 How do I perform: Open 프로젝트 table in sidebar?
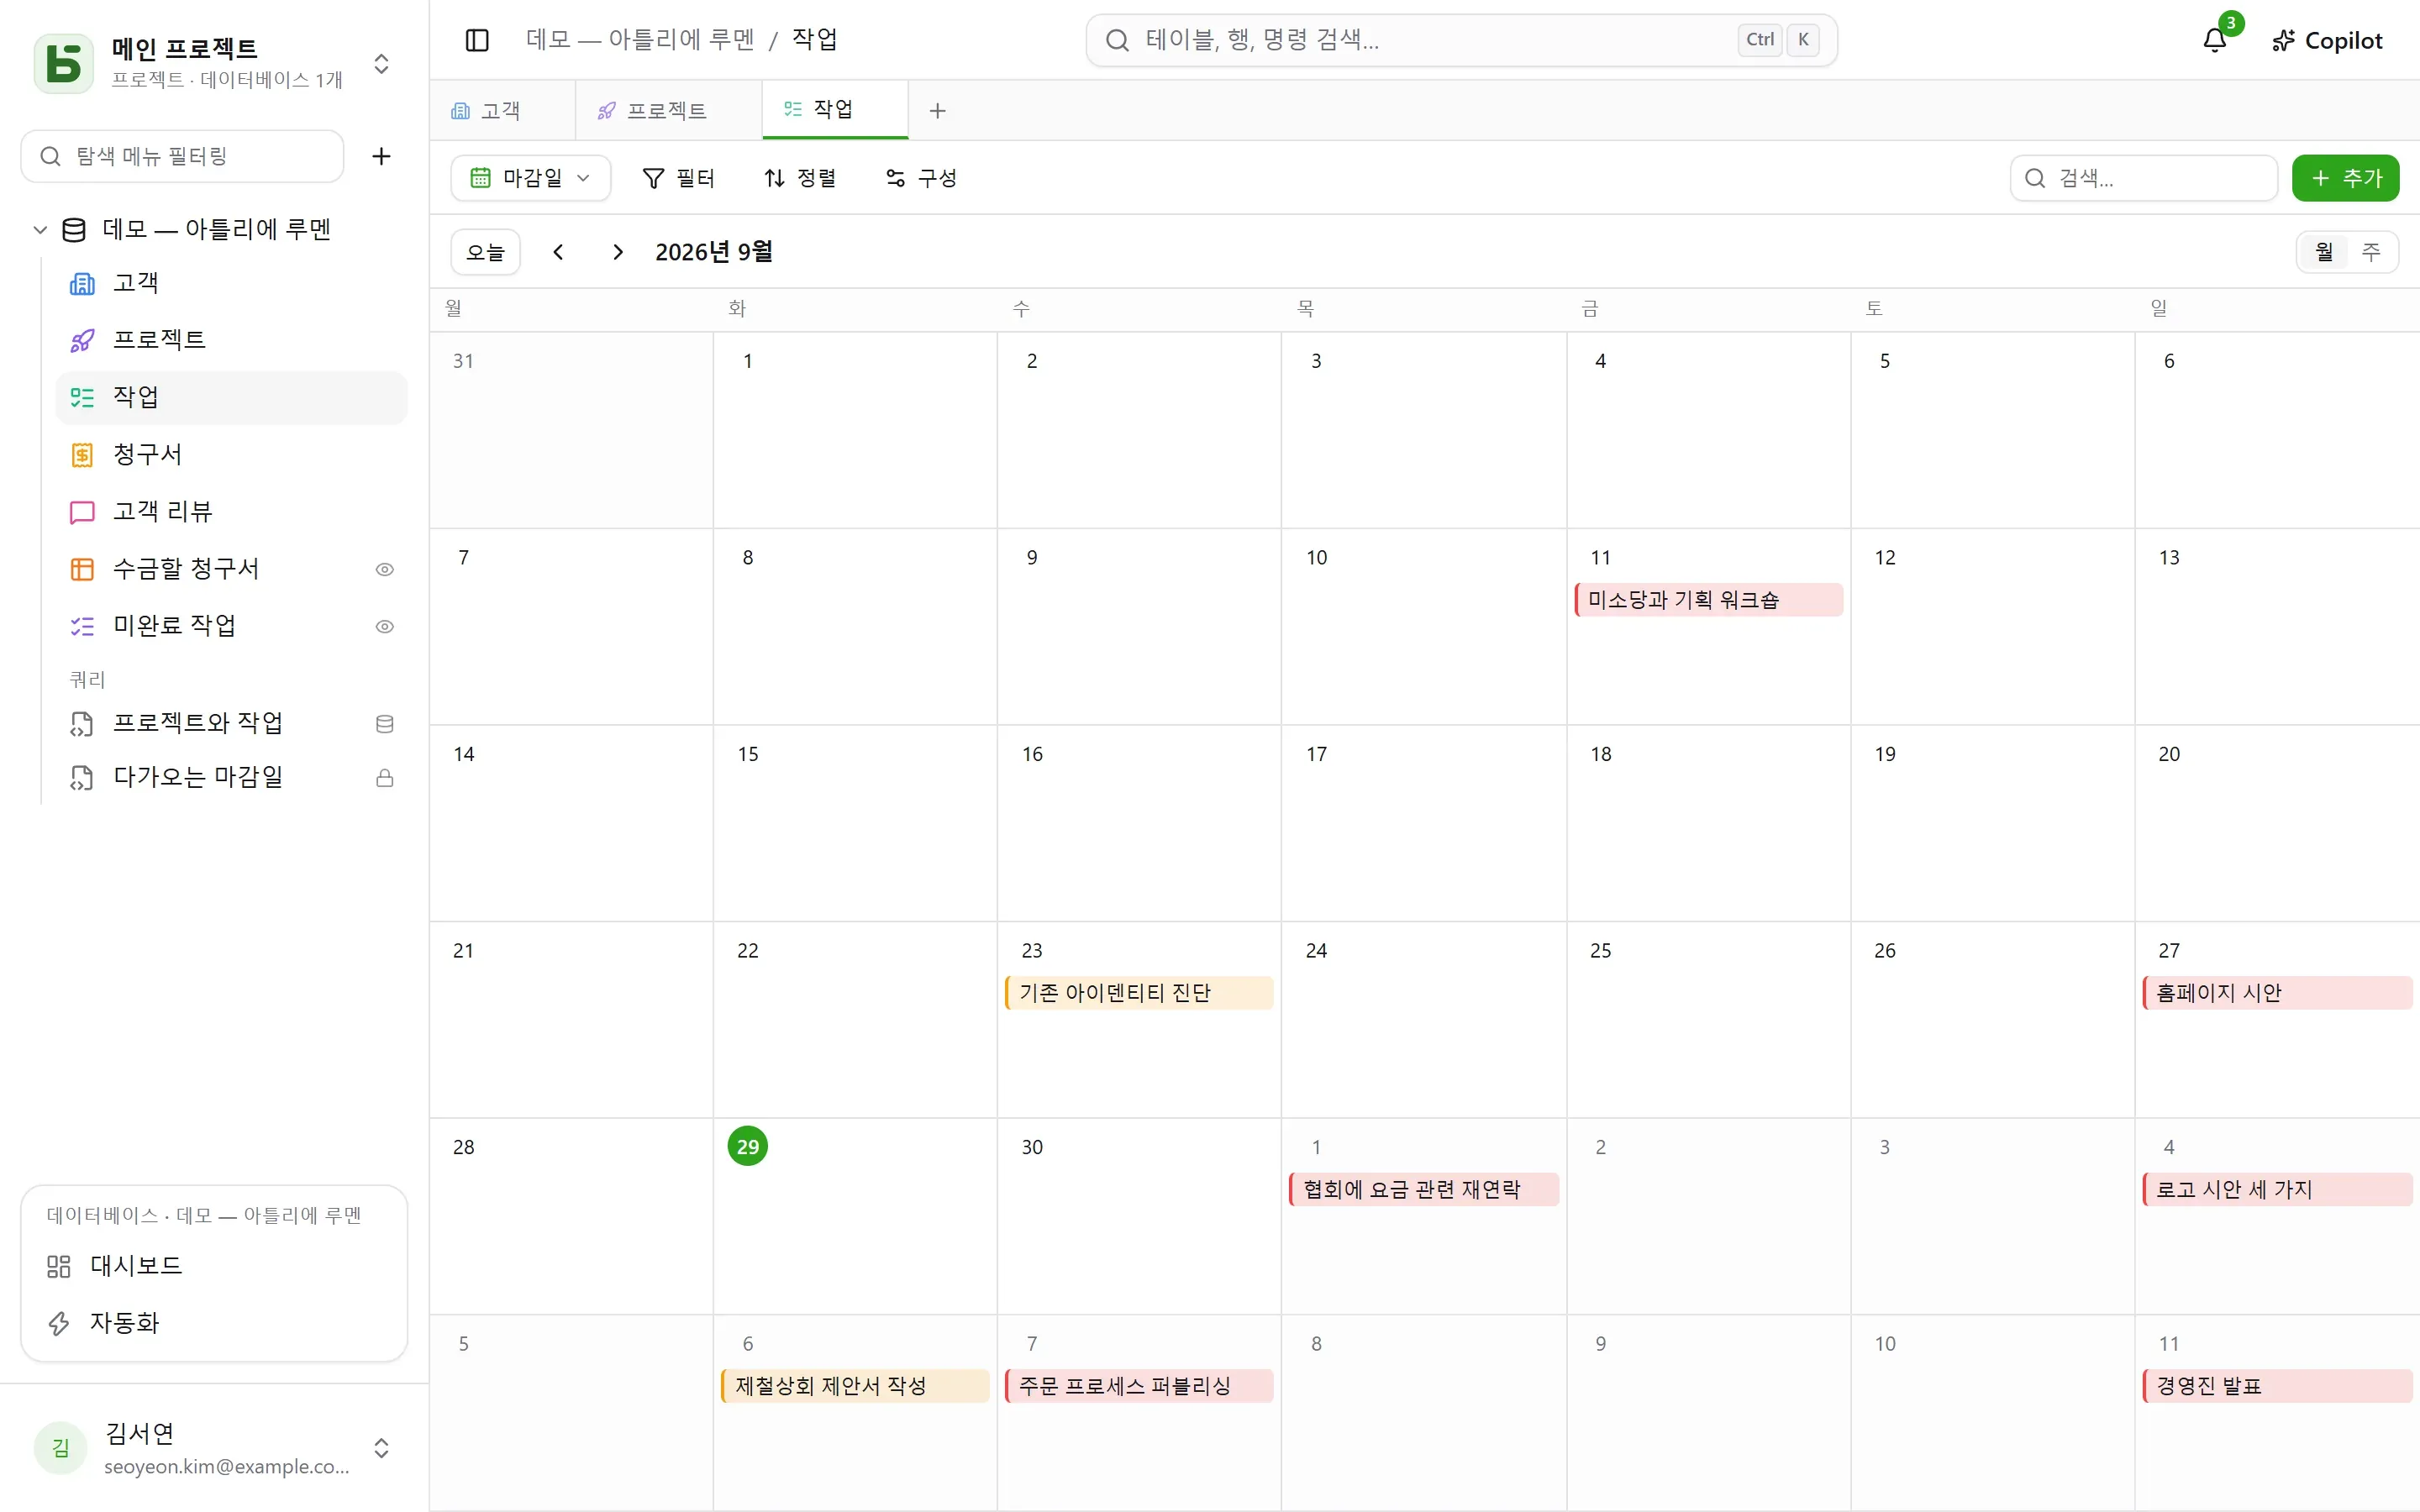coord(232,340)
